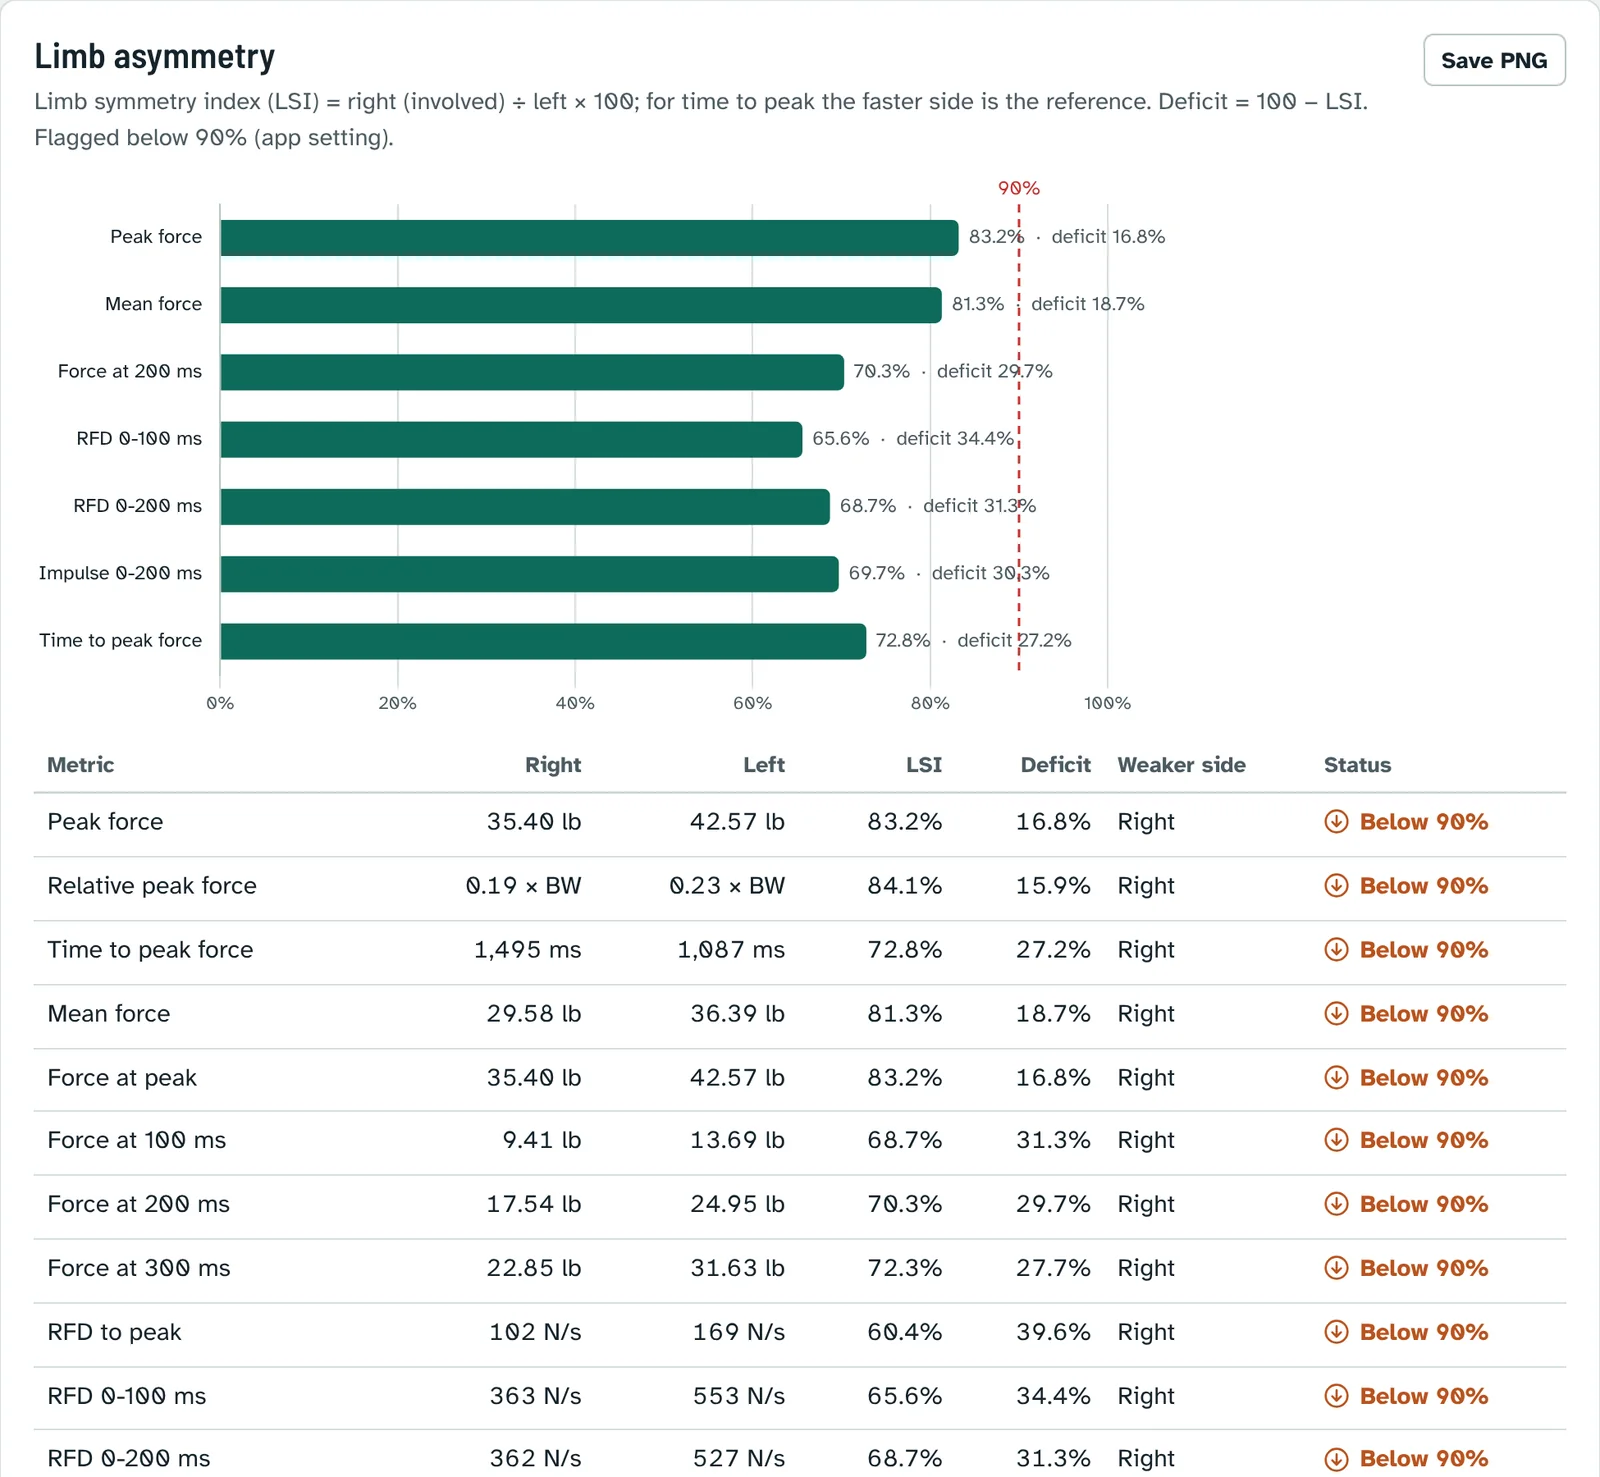This screenshot has height=1477, width=1600.
Task: Click the Deficit column header
Action: coord(1055,765)
